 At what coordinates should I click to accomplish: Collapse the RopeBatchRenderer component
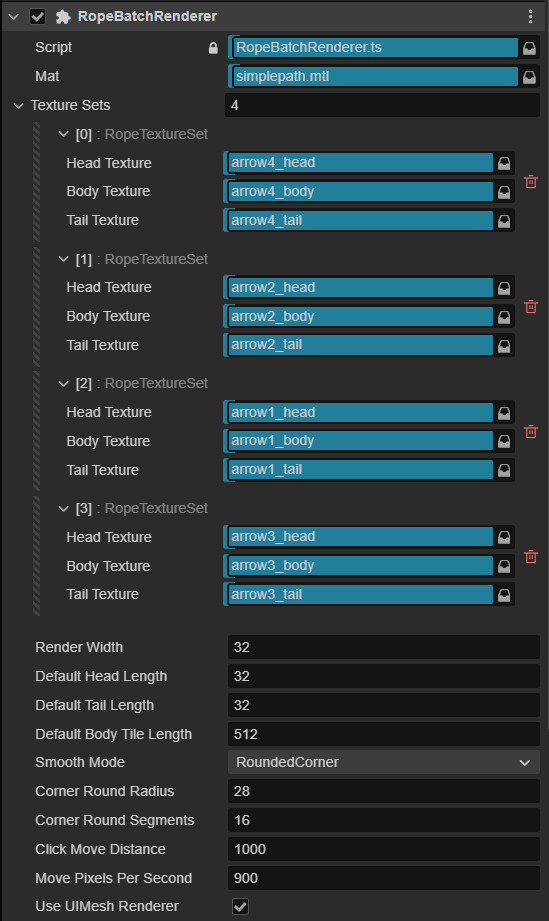point(14,17)
